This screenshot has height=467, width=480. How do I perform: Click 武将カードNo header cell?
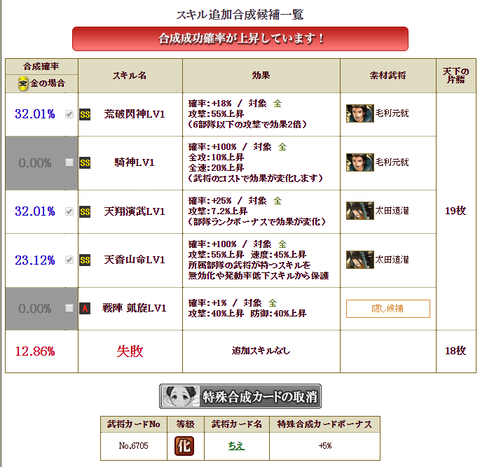134,424
